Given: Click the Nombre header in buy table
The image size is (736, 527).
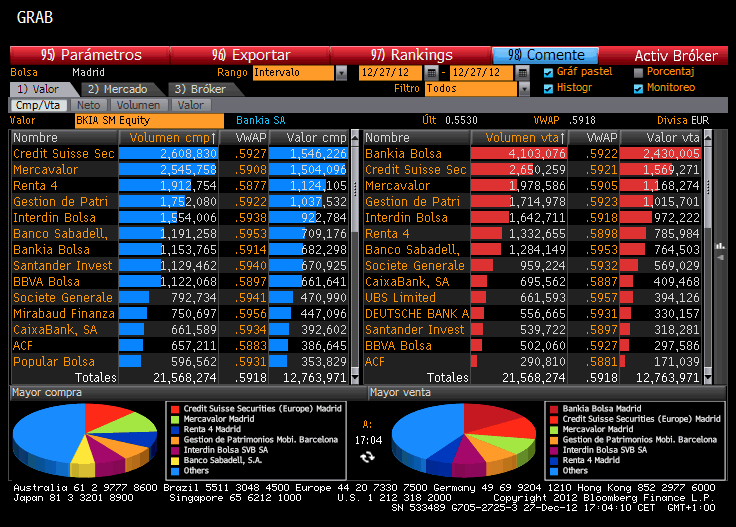Looking at the screenshot, I should point(64,137).
